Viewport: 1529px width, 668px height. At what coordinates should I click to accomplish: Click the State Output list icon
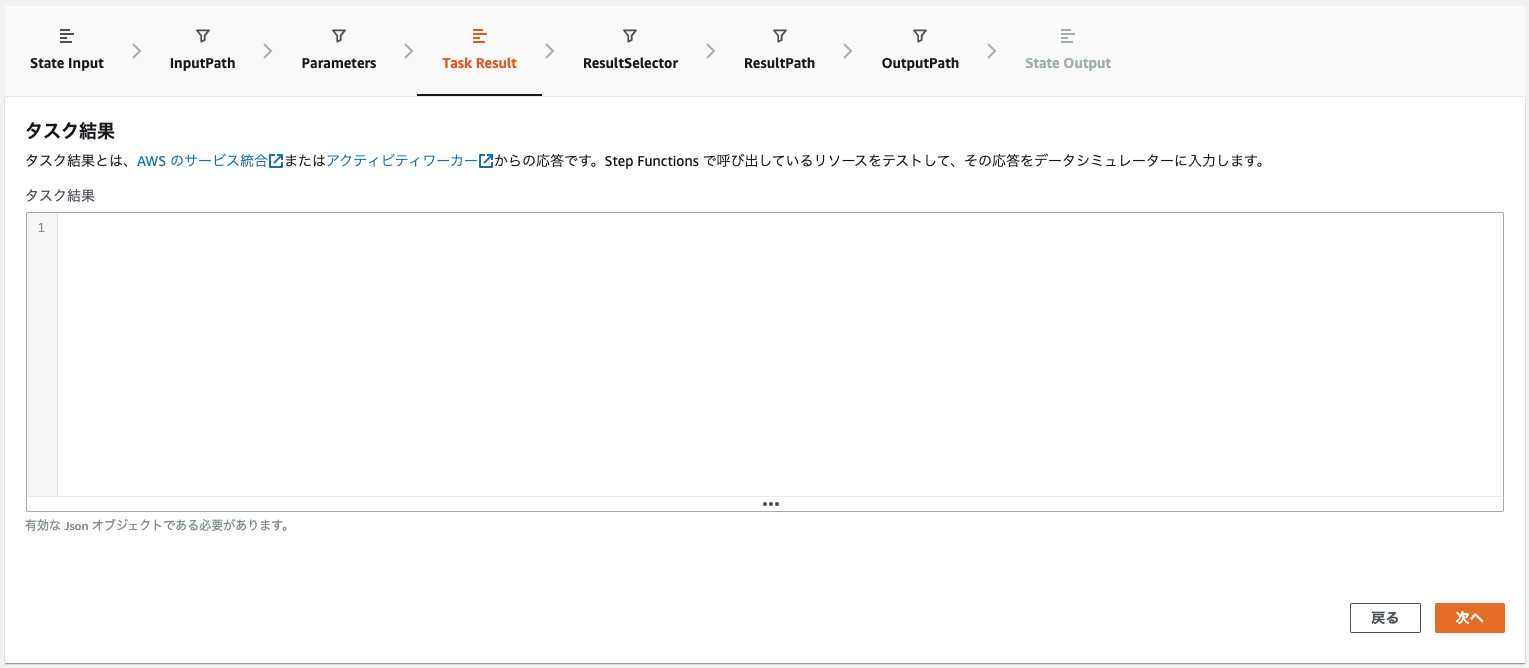(x=1067, y=35)
